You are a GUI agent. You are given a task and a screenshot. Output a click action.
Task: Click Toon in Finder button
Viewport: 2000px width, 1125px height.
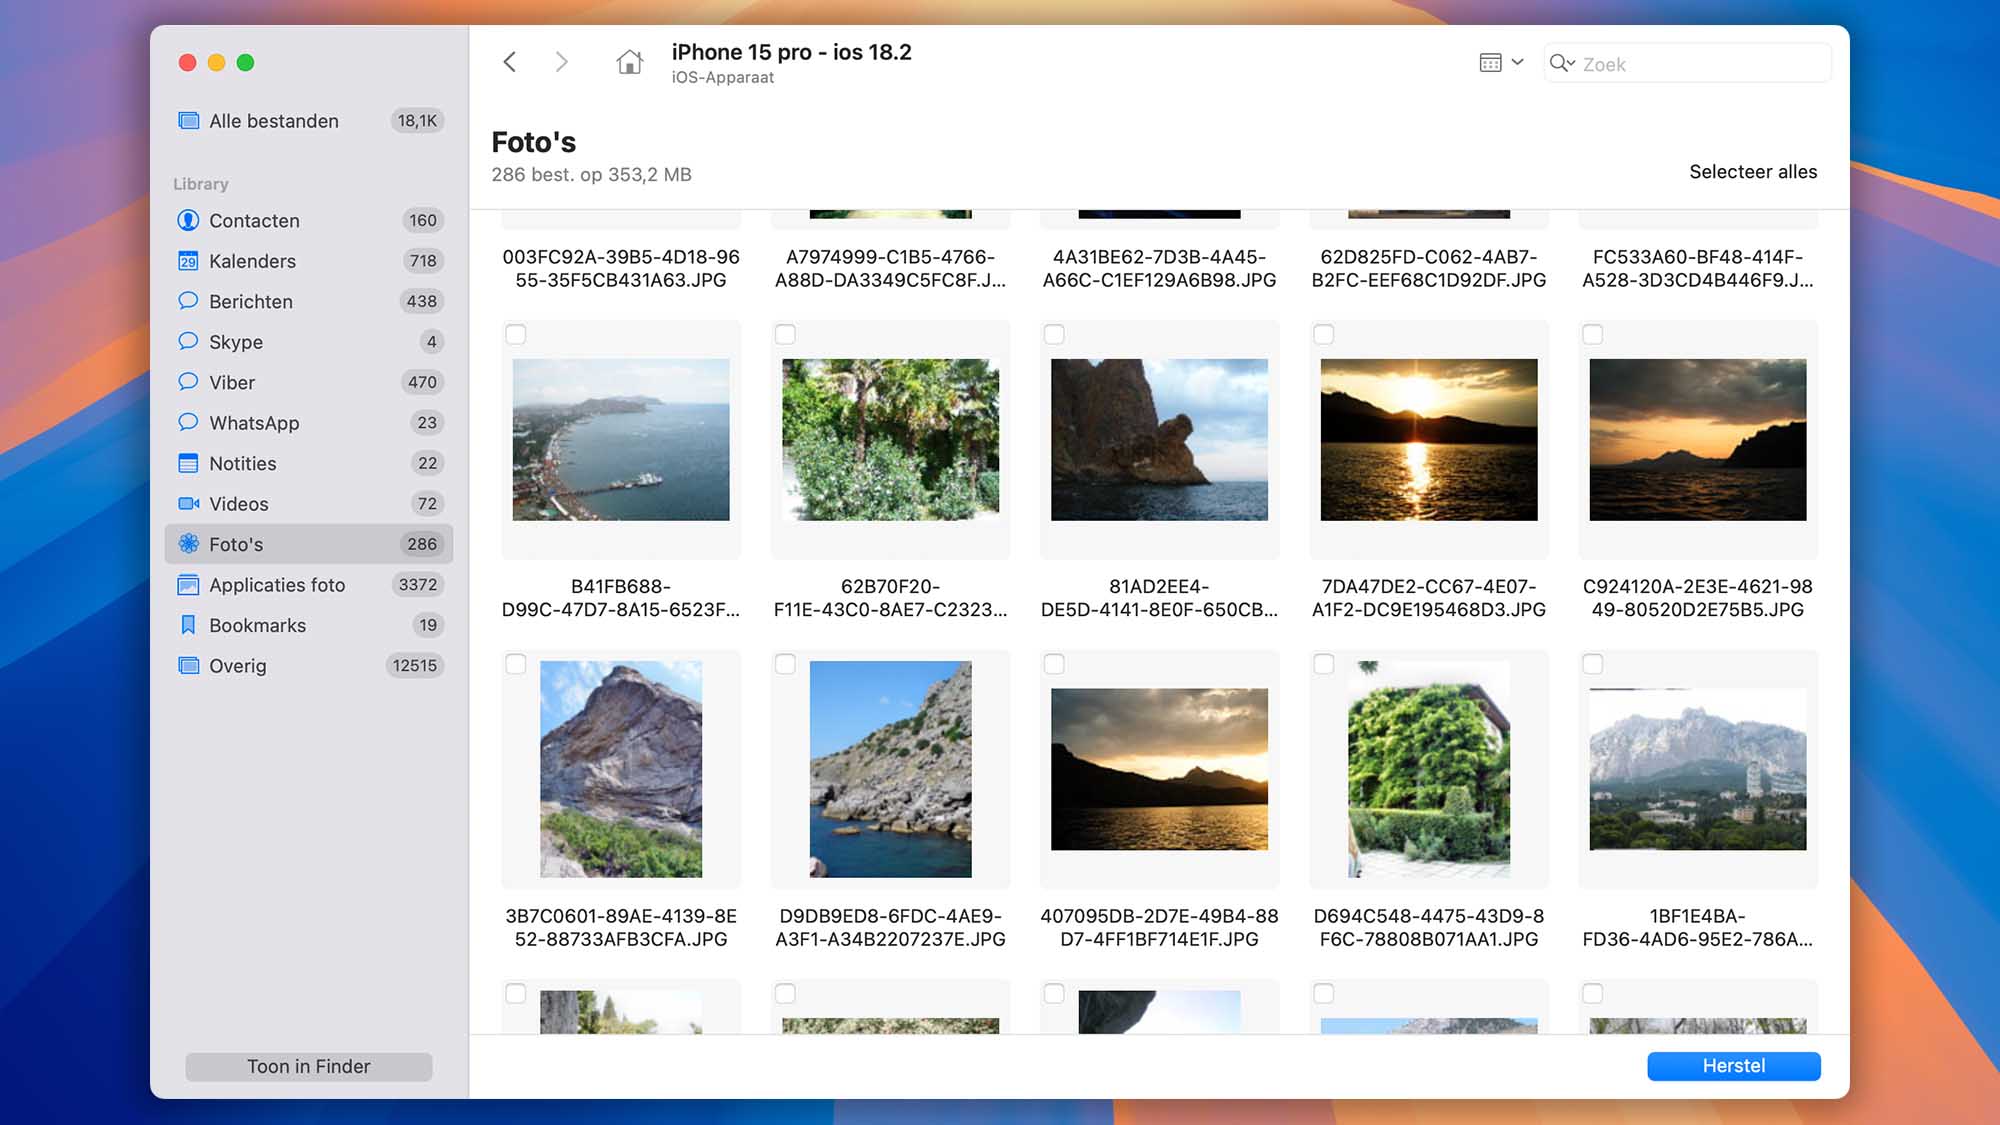coord(308,1066)
